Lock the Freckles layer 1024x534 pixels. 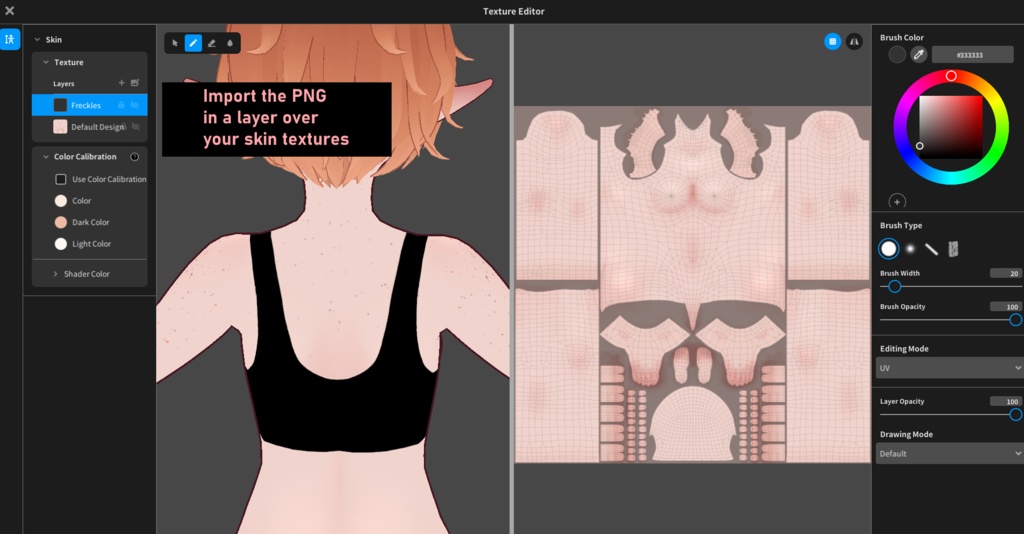click(x=121, y=105)
